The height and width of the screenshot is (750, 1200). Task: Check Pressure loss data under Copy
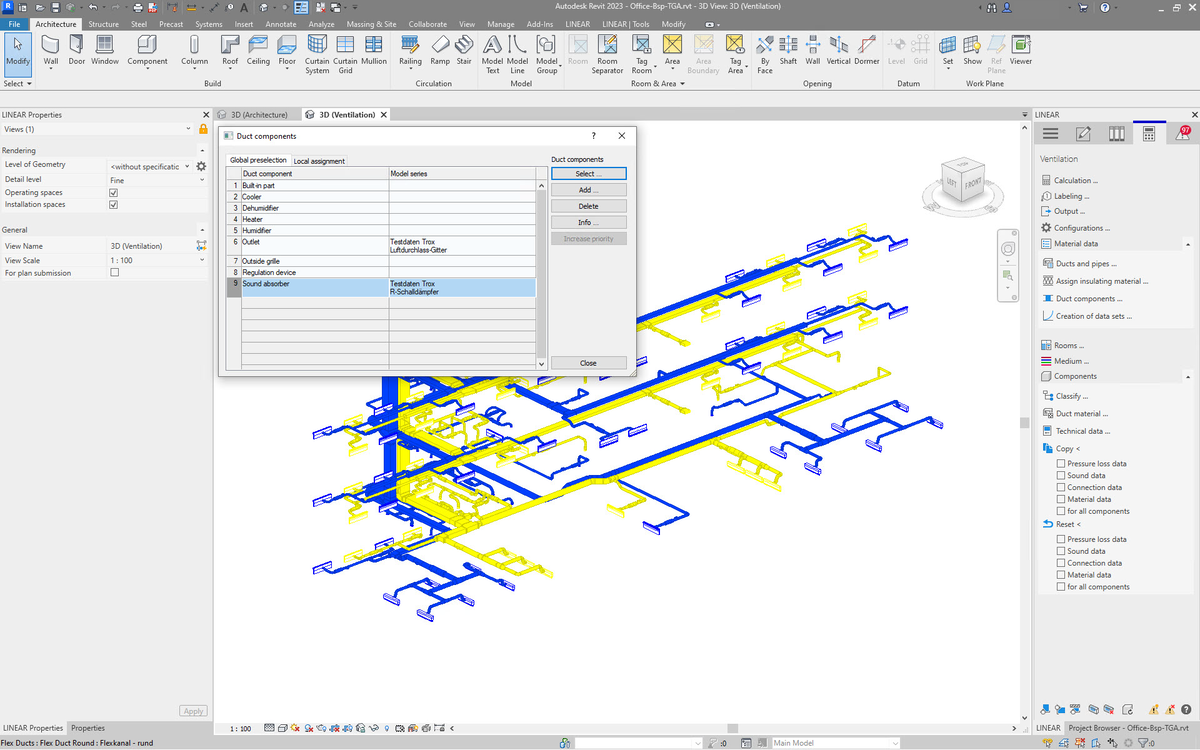(1061, 464)
